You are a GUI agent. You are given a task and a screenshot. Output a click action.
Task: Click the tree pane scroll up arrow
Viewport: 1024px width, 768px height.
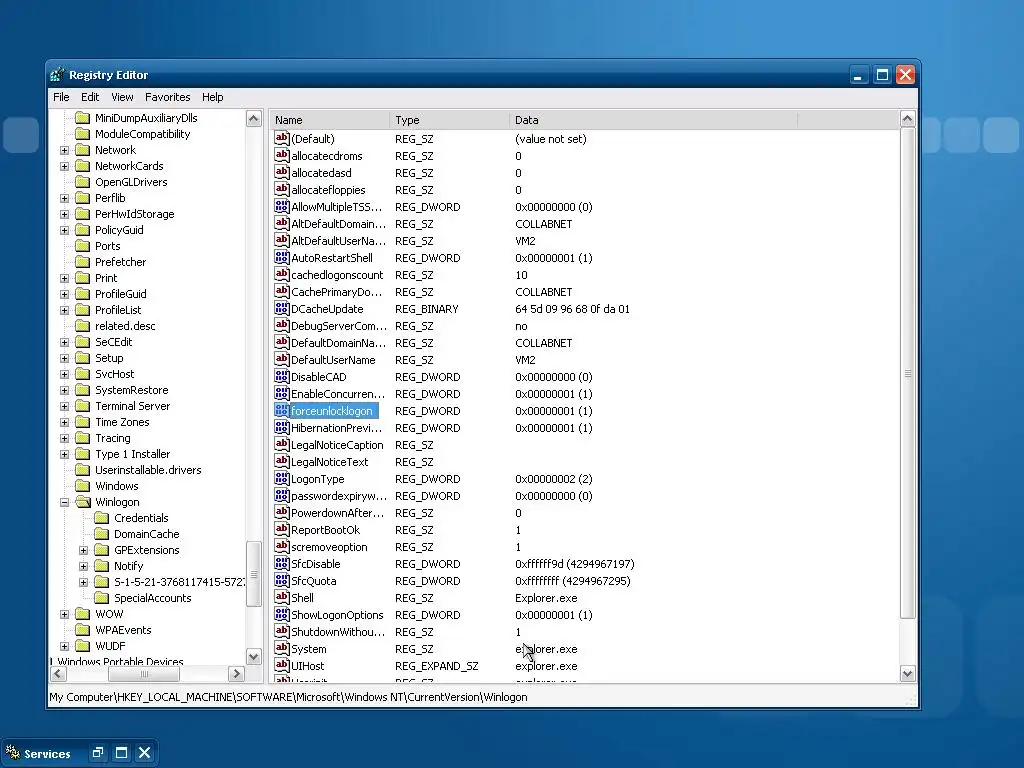pyautogui.click(x=254, y=118)
